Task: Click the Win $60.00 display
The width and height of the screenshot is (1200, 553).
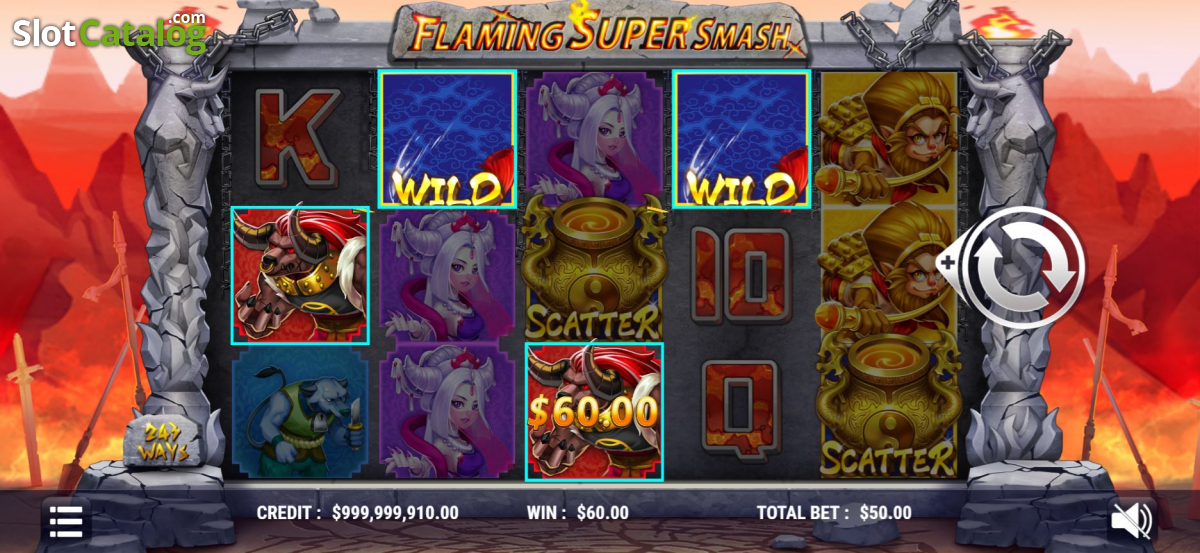Action: click(578, 513)
